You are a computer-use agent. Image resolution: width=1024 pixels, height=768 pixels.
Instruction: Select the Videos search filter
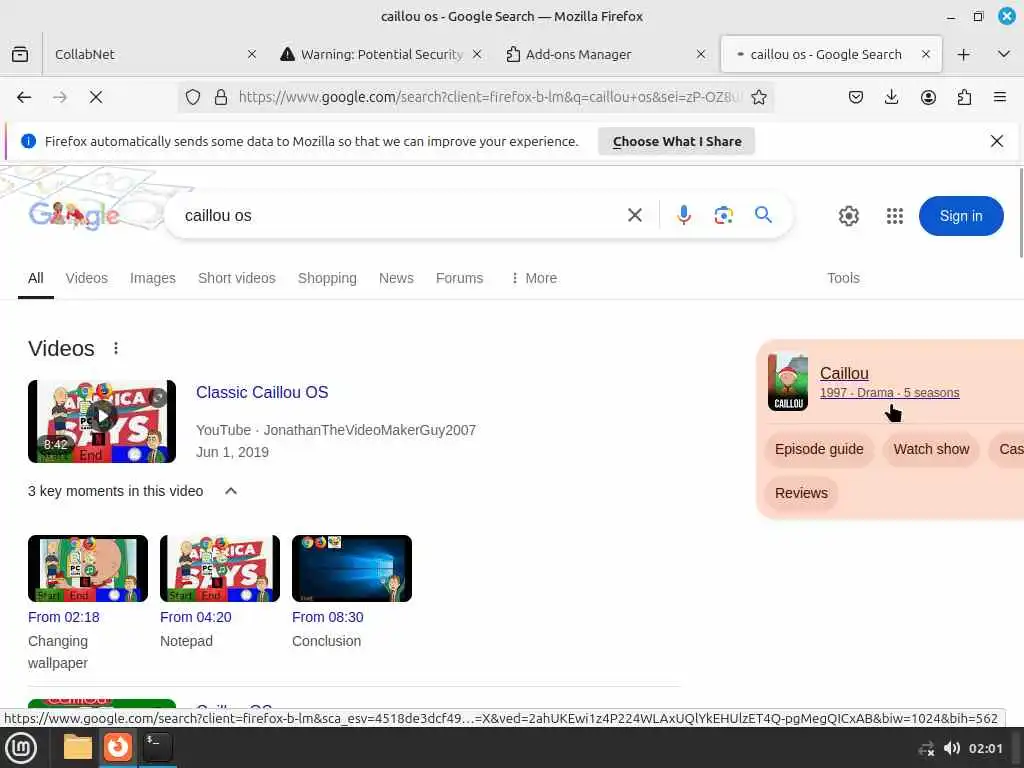(x=86, y=278)
